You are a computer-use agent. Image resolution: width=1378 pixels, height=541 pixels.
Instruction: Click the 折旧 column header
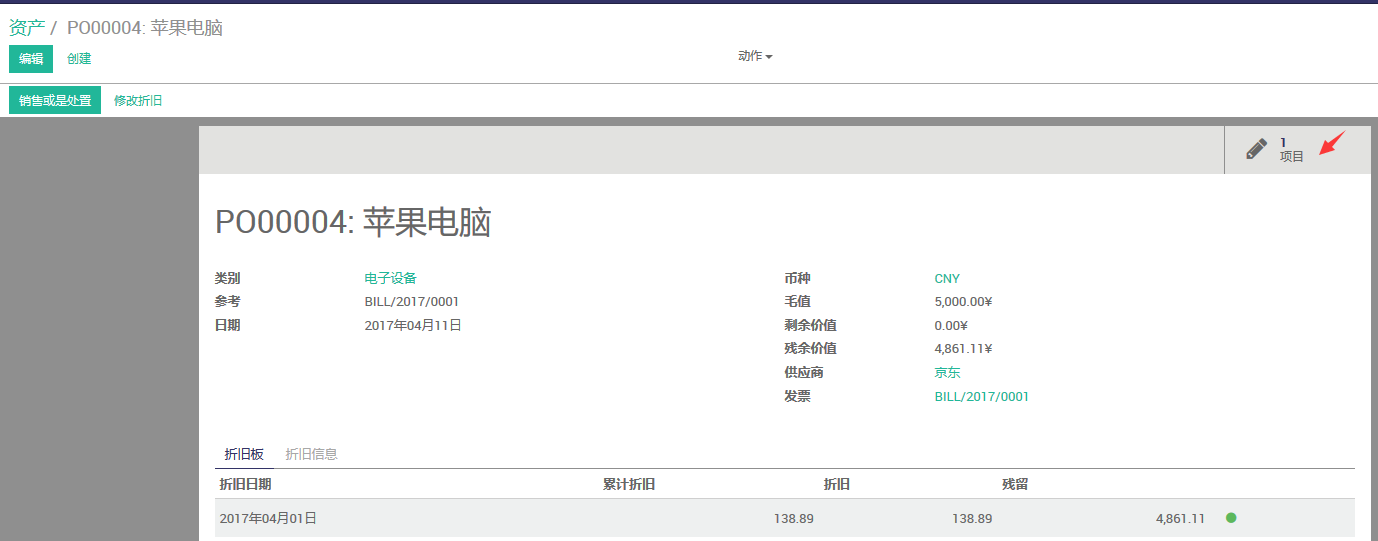[x=837, y=484]
